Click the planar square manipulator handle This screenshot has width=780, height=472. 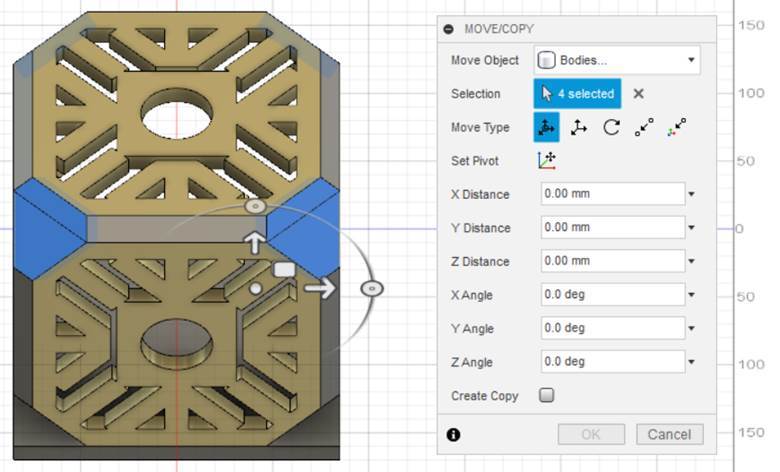point(284,270)
